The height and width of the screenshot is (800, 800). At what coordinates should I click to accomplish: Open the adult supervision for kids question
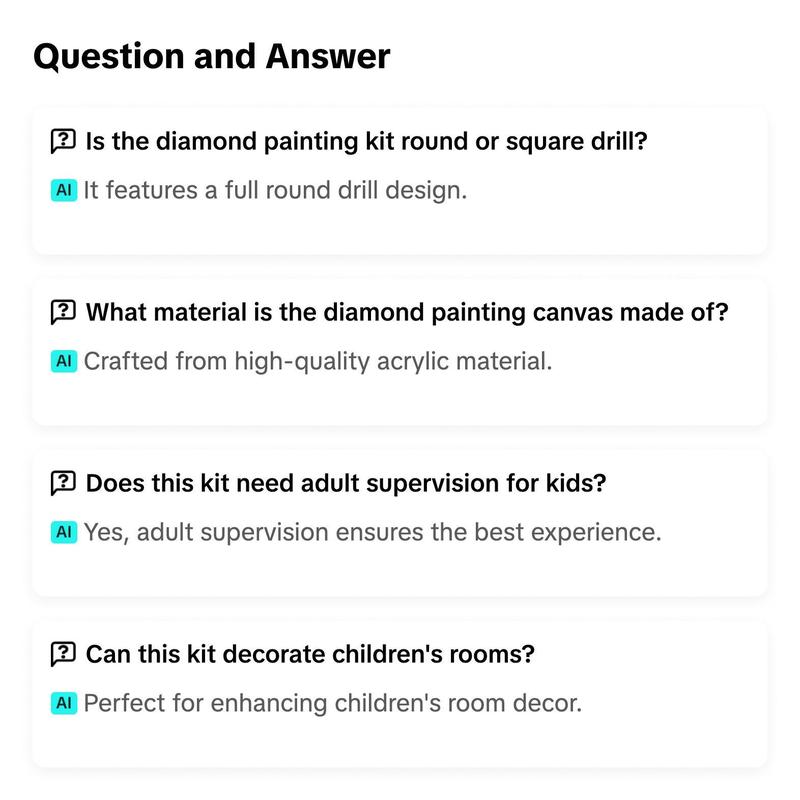[346, 483]
